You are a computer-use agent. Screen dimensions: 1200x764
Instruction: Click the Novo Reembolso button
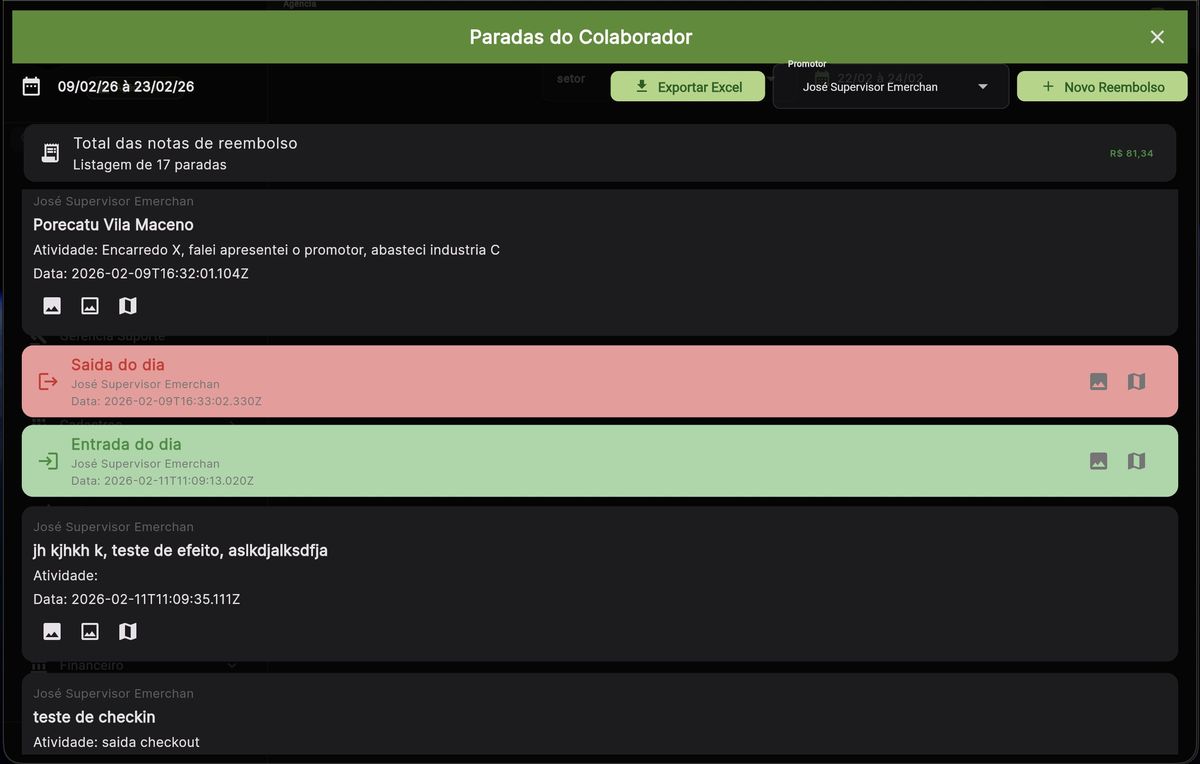tap(1102, 87)
